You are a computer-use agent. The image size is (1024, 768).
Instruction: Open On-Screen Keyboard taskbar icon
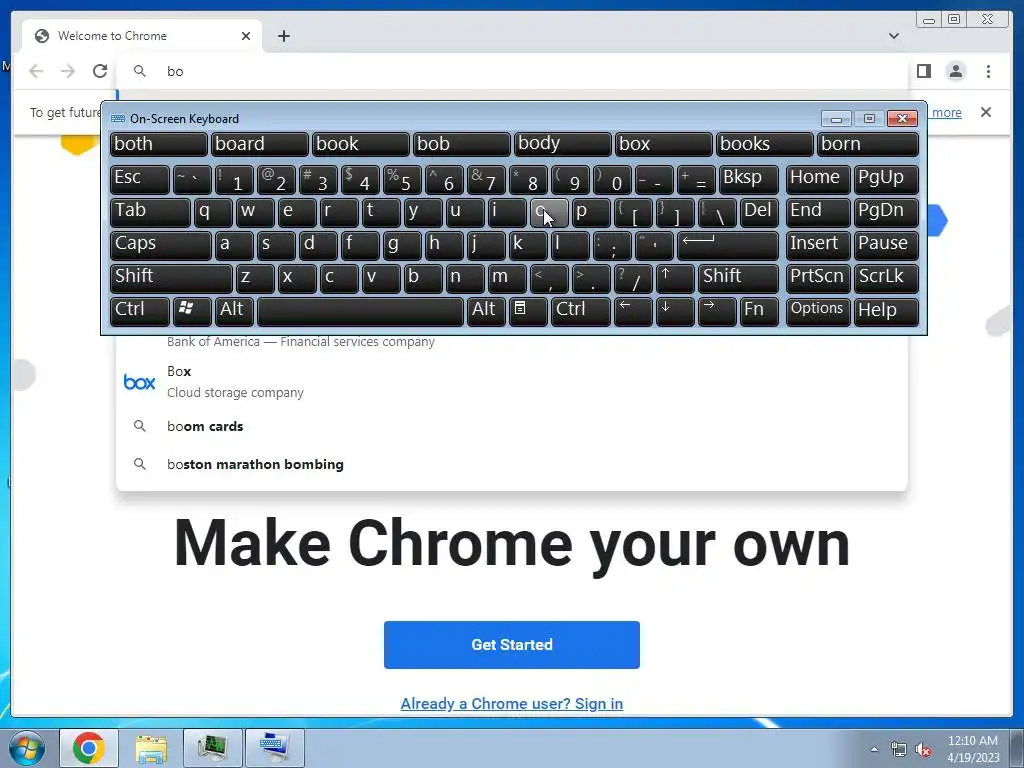click(x=275, y=748)
